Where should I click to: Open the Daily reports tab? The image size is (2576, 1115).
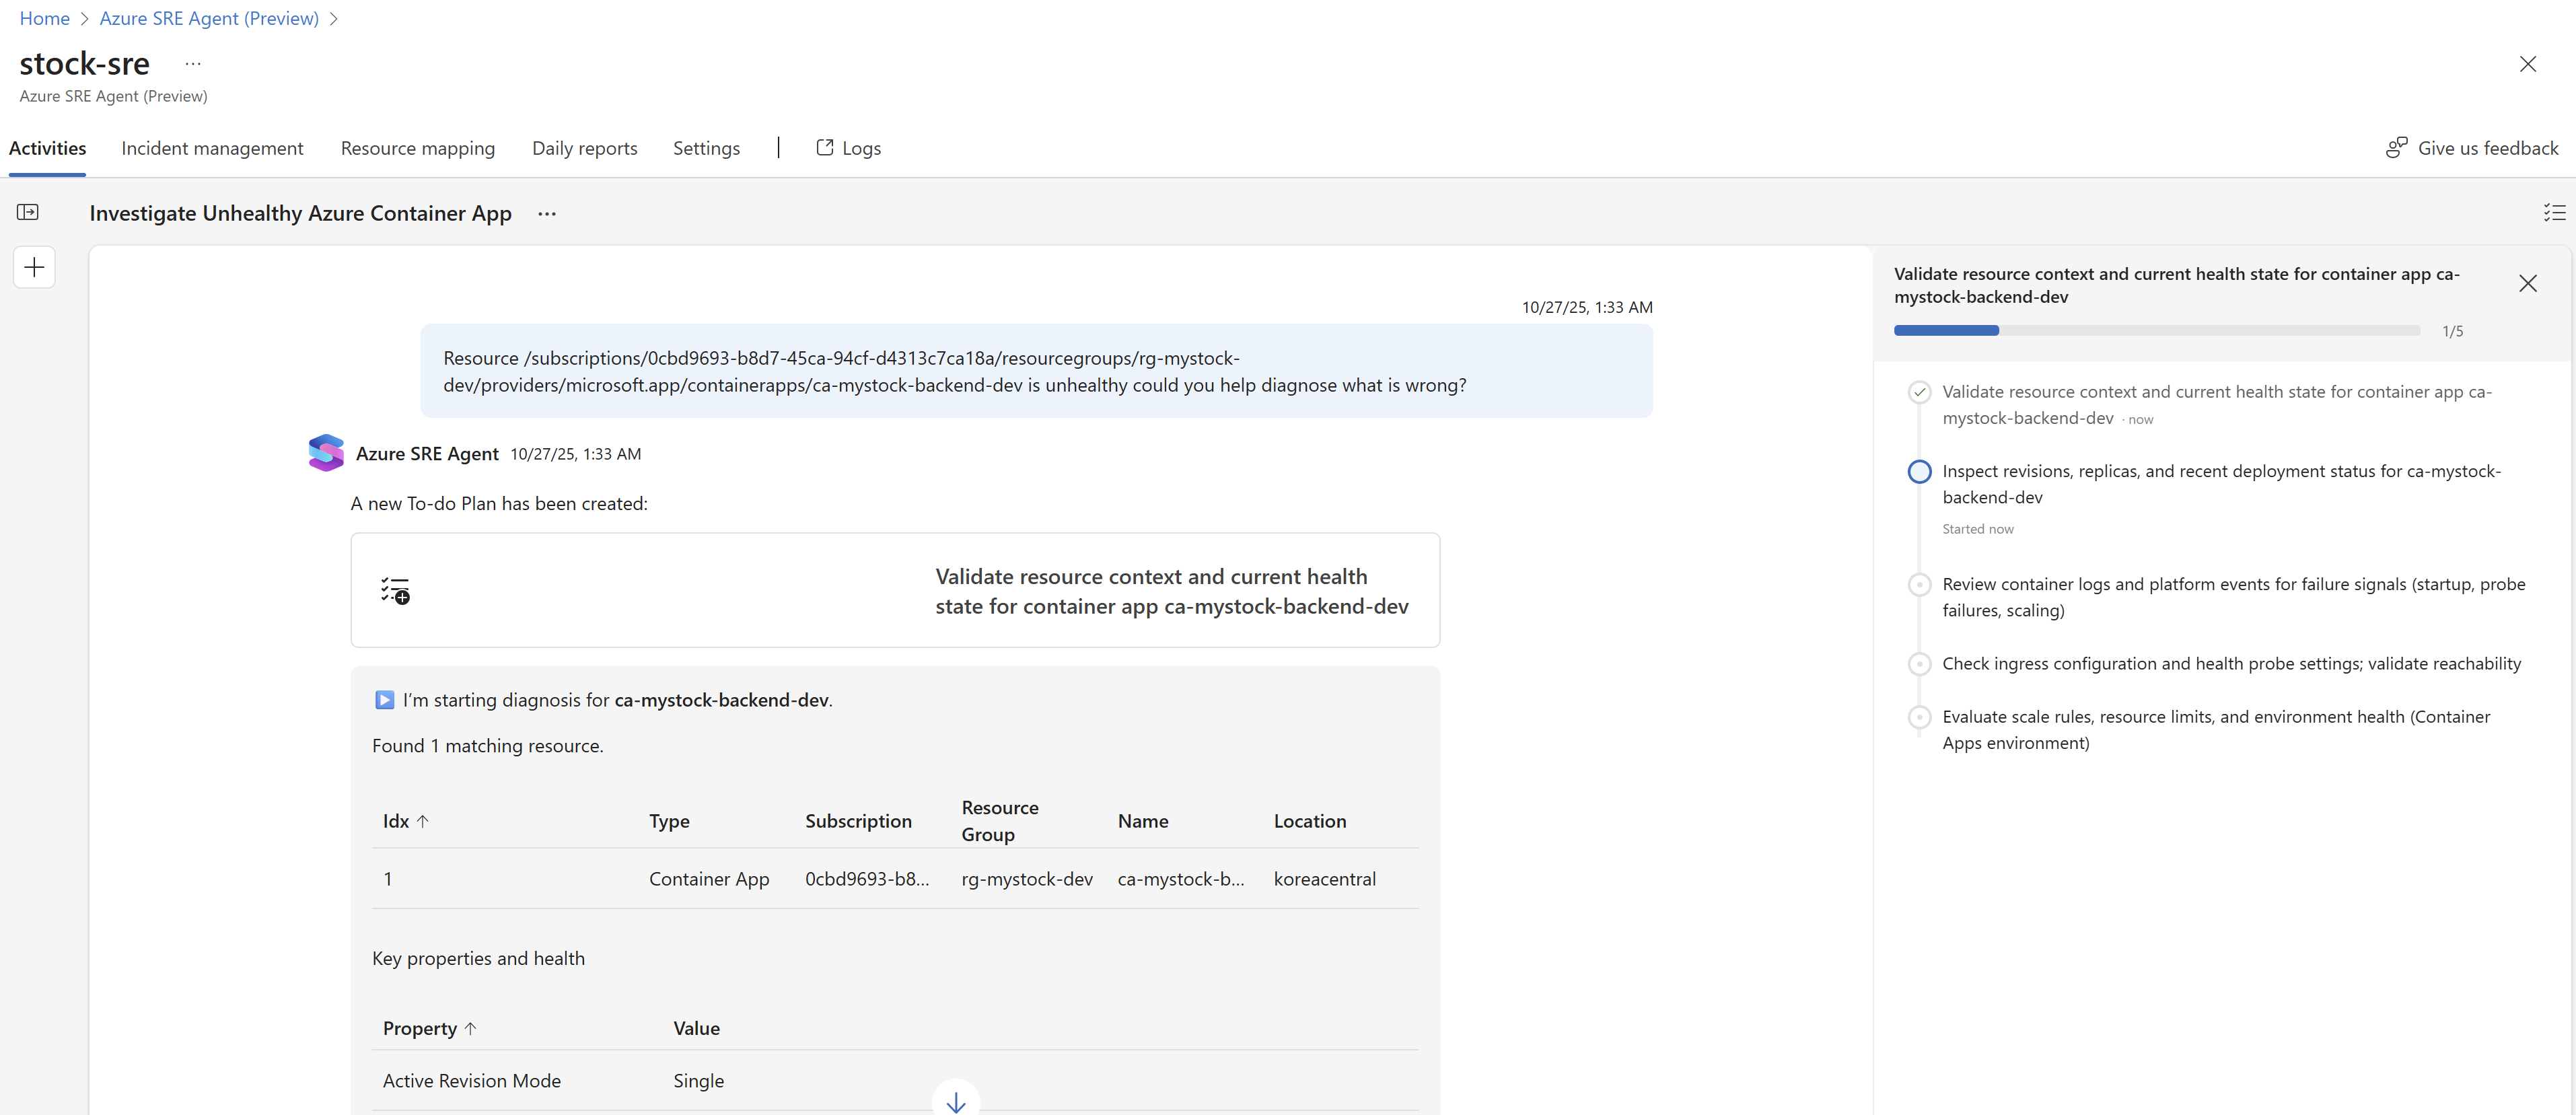(x=584, y=148)
